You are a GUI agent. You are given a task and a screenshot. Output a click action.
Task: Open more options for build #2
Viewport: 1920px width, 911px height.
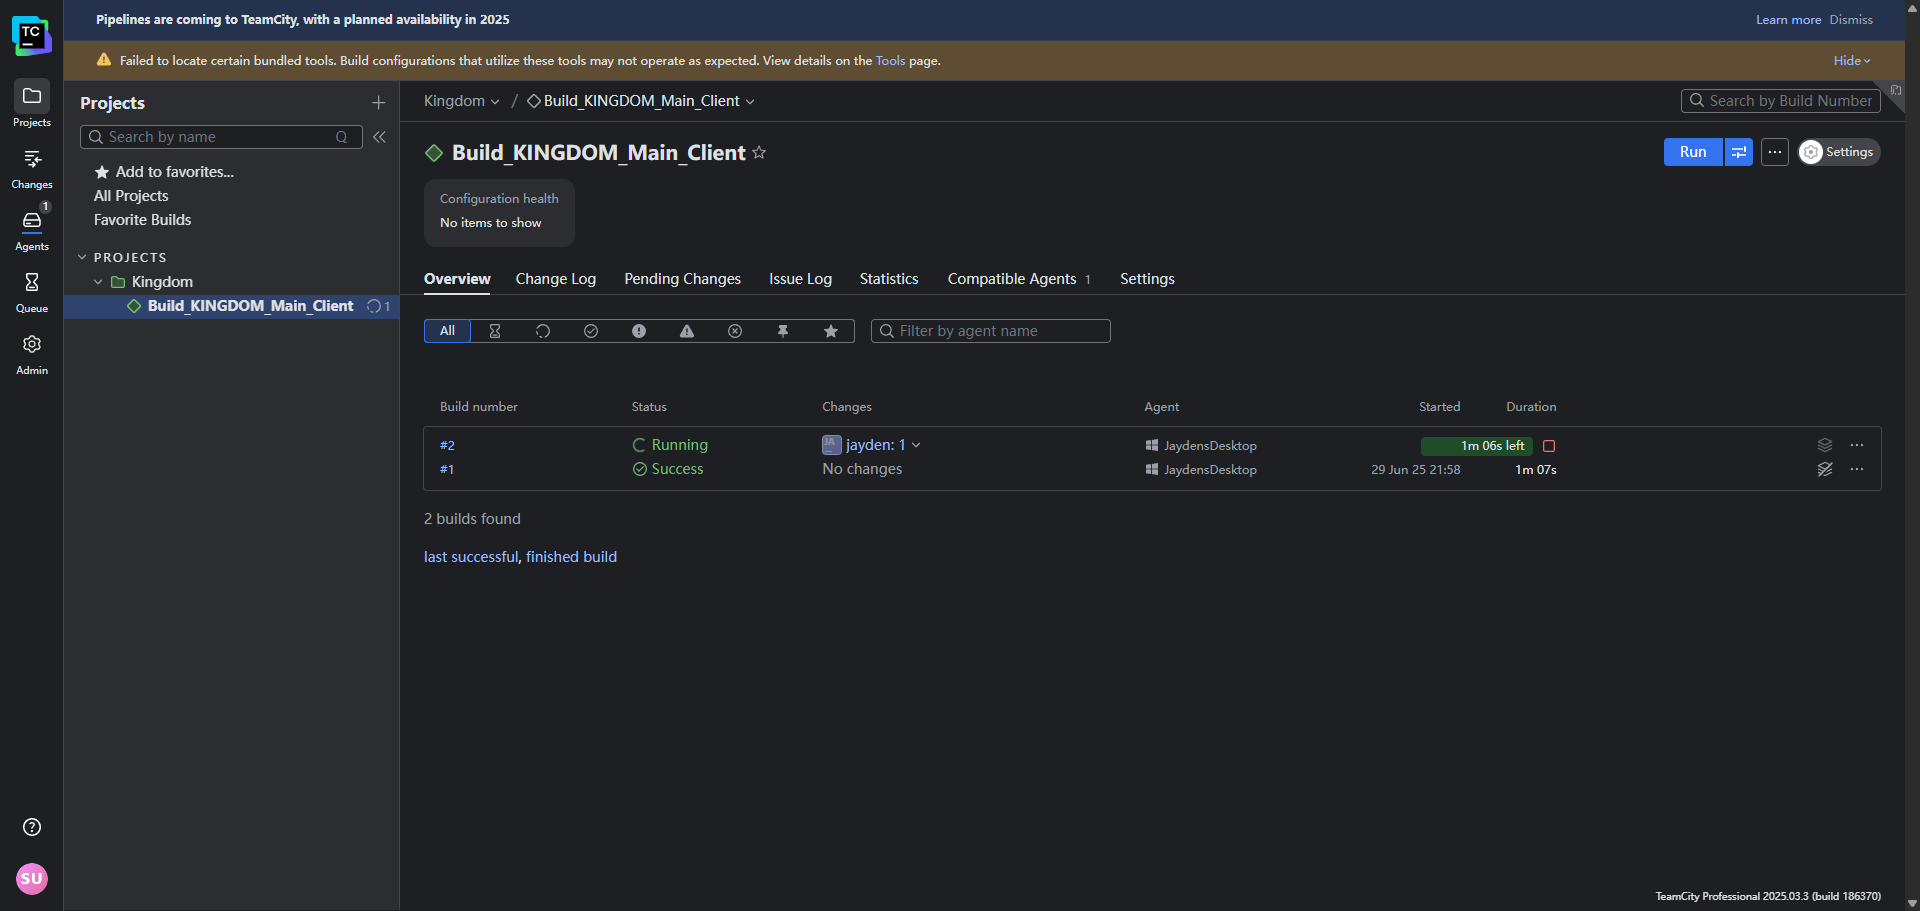(1857, 445)
